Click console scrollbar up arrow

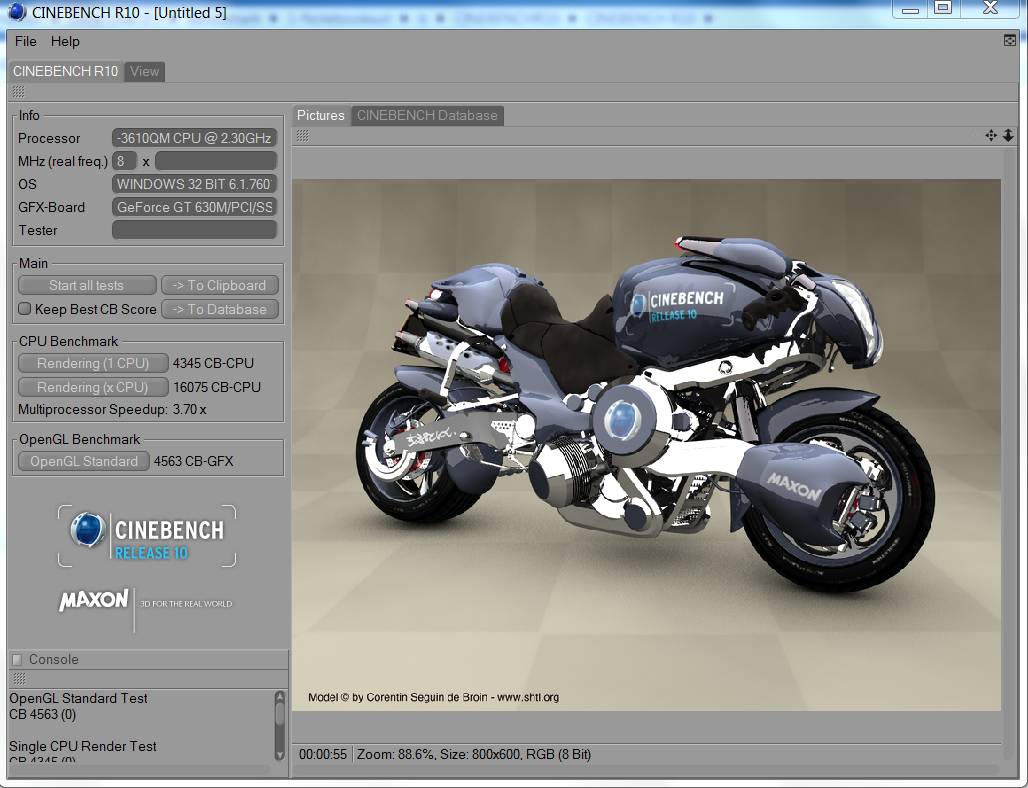click(280, 697)
